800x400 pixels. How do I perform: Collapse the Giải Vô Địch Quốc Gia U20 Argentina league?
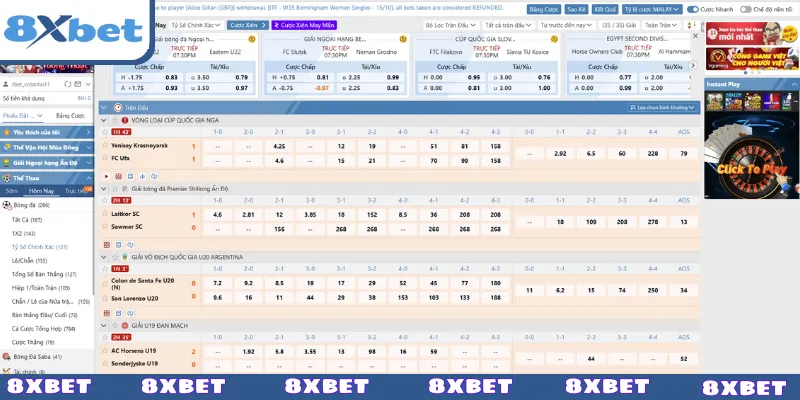[104, 257]
